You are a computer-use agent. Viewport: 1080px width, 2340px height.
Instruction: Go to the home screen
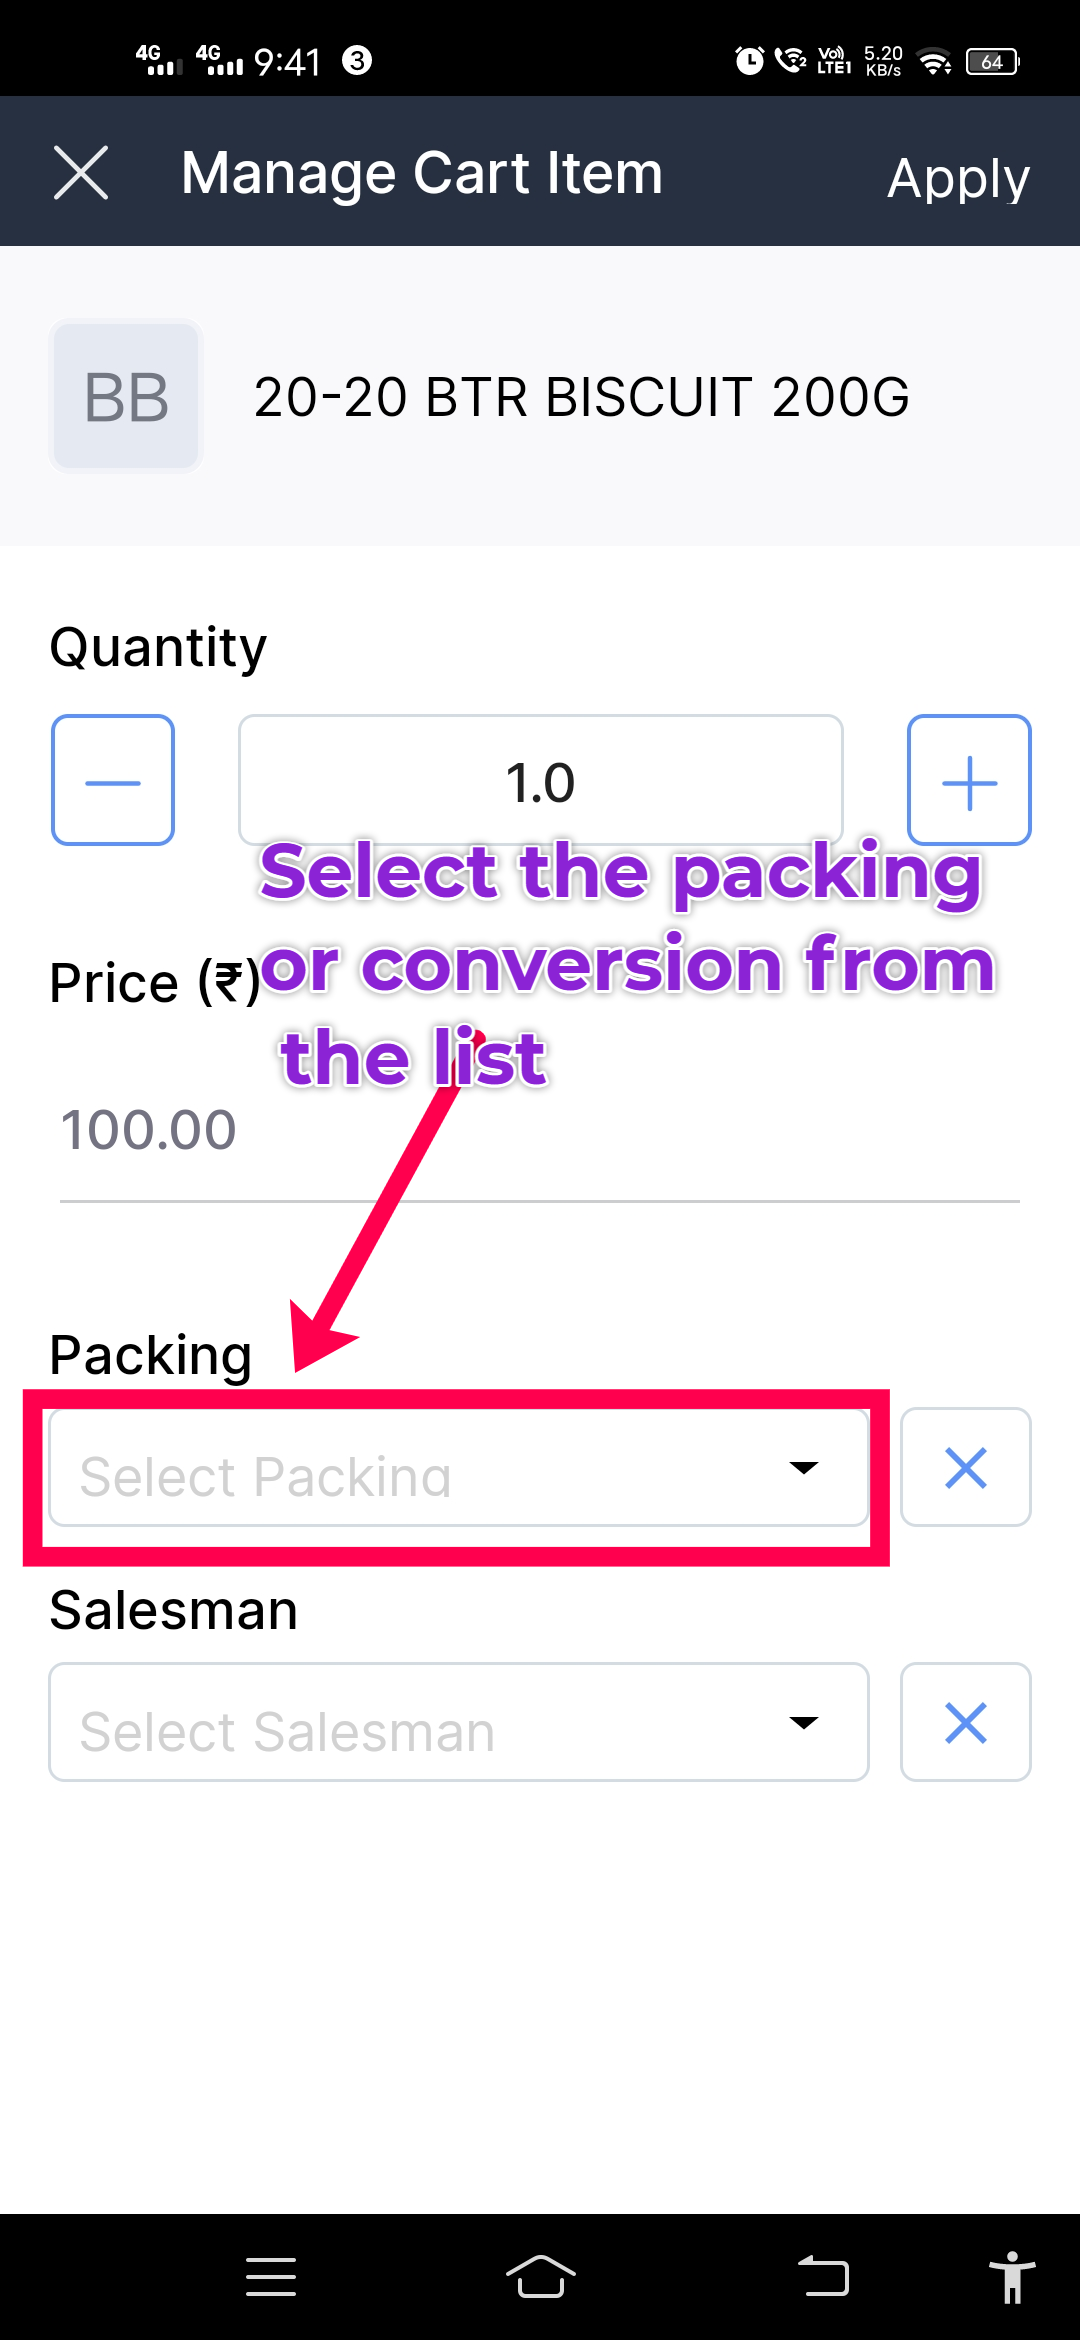[540, 2277]
